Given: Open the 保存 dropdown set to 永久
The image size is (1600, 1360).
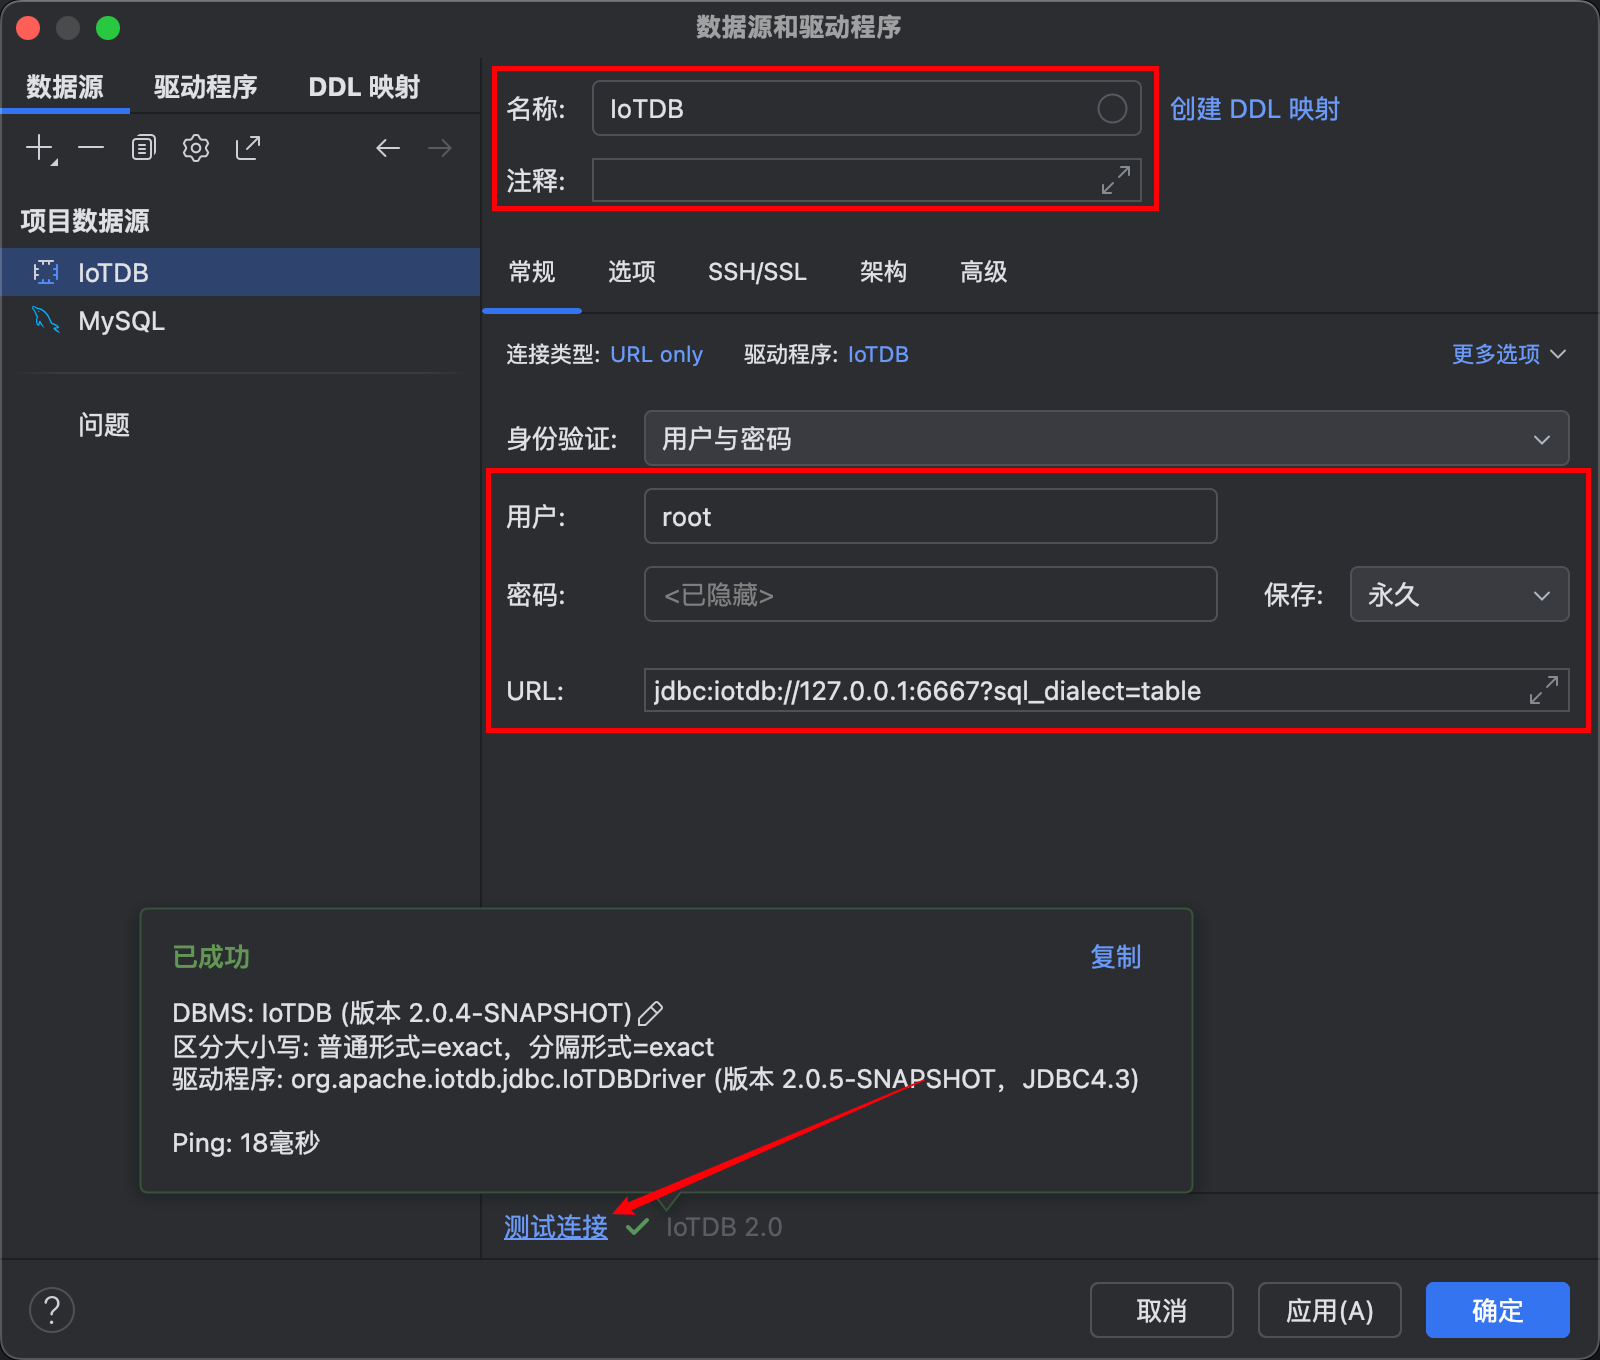Looking at the screenshot, I should click(x=1460, y=594).
